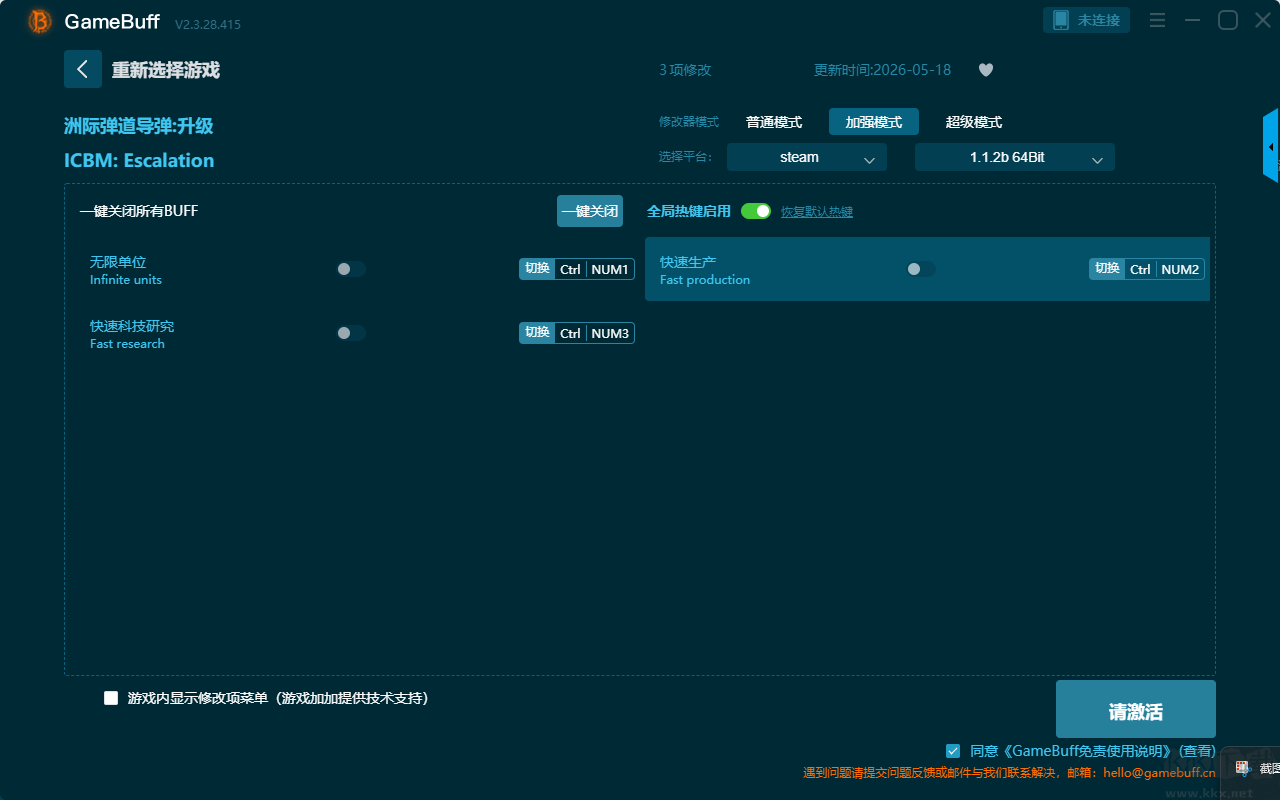Click the 洲际弹道导弹:升级 game title
Screen dimensions: 1280x800
(x=139, y=126)
